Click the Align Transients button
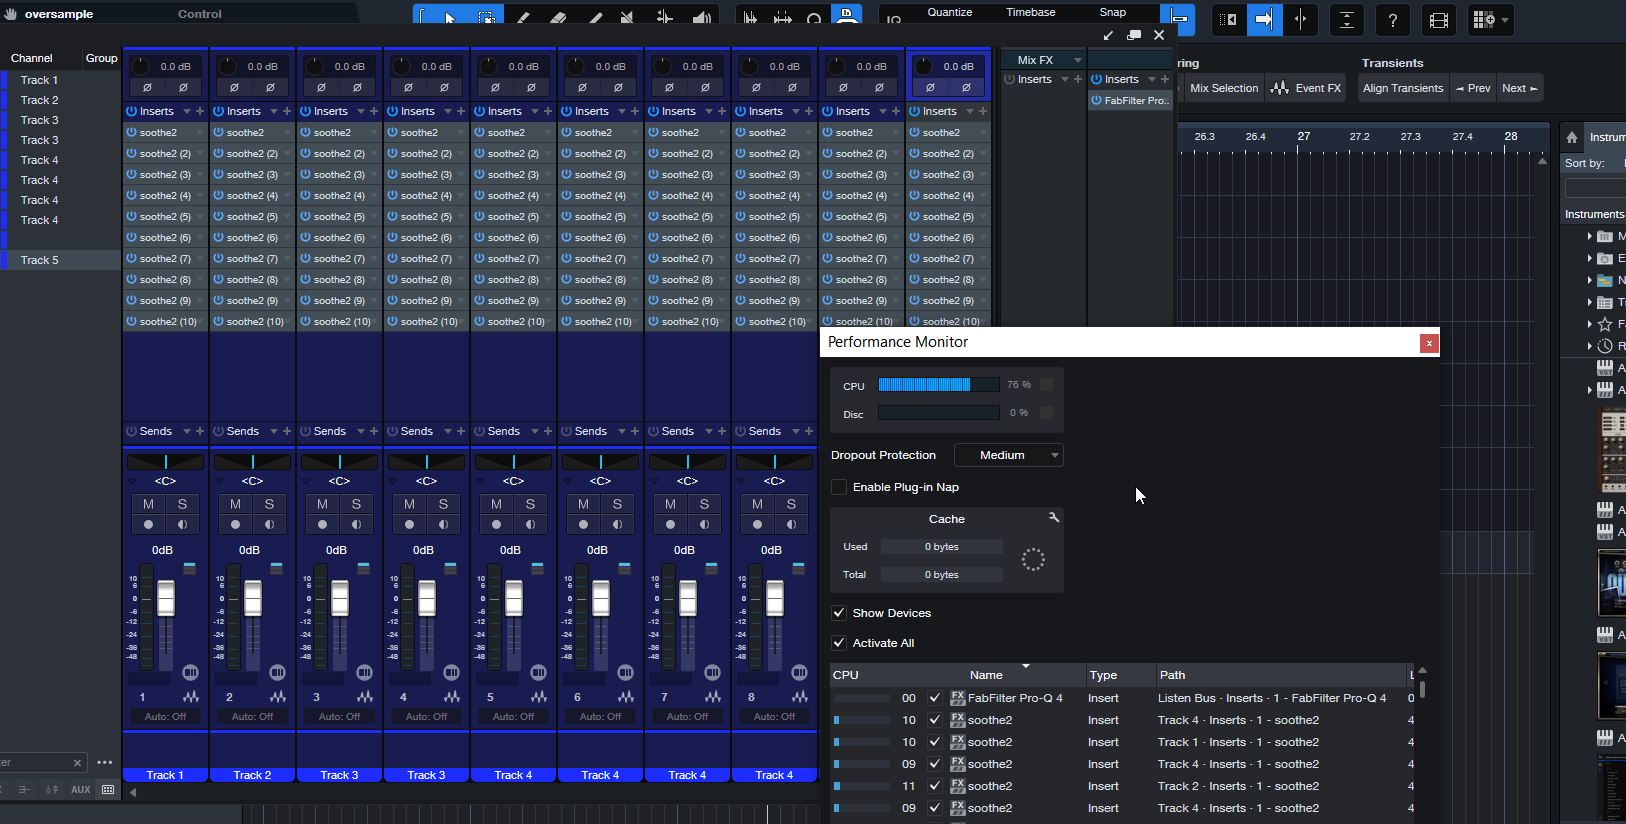The width and height of the screenshot is (1626, 824). click(1402, 88)
